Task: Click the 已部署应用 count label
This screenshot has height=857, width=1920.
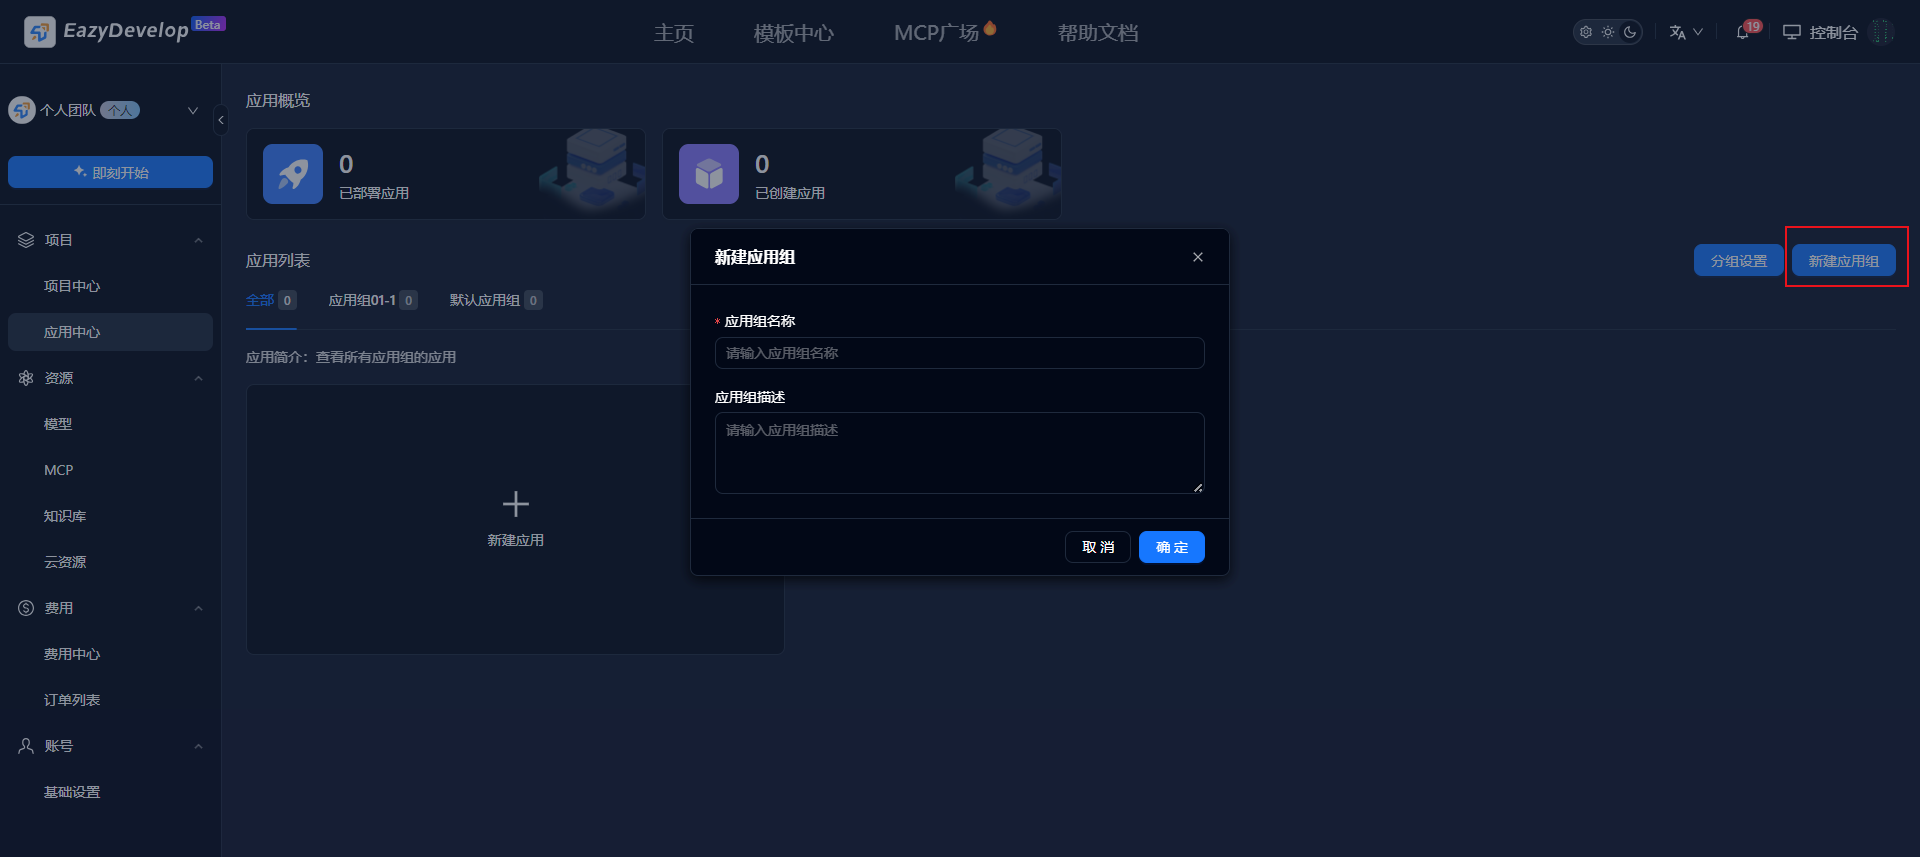Action: [x=374, y=193]
